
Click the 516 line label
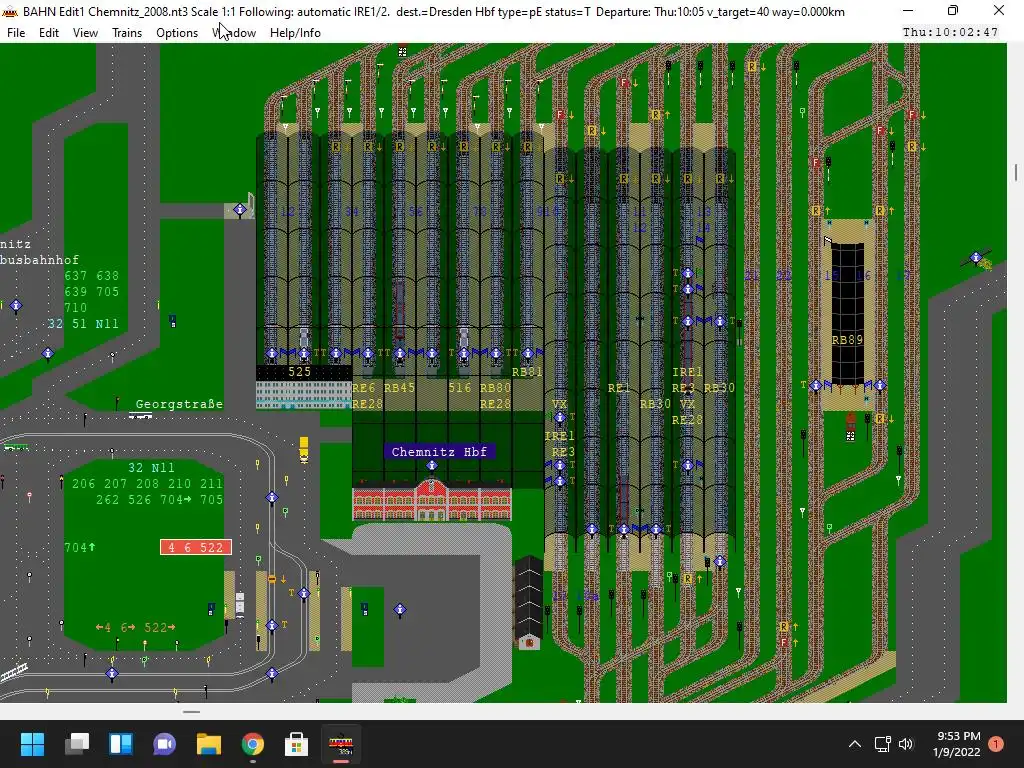coord(460,387)
